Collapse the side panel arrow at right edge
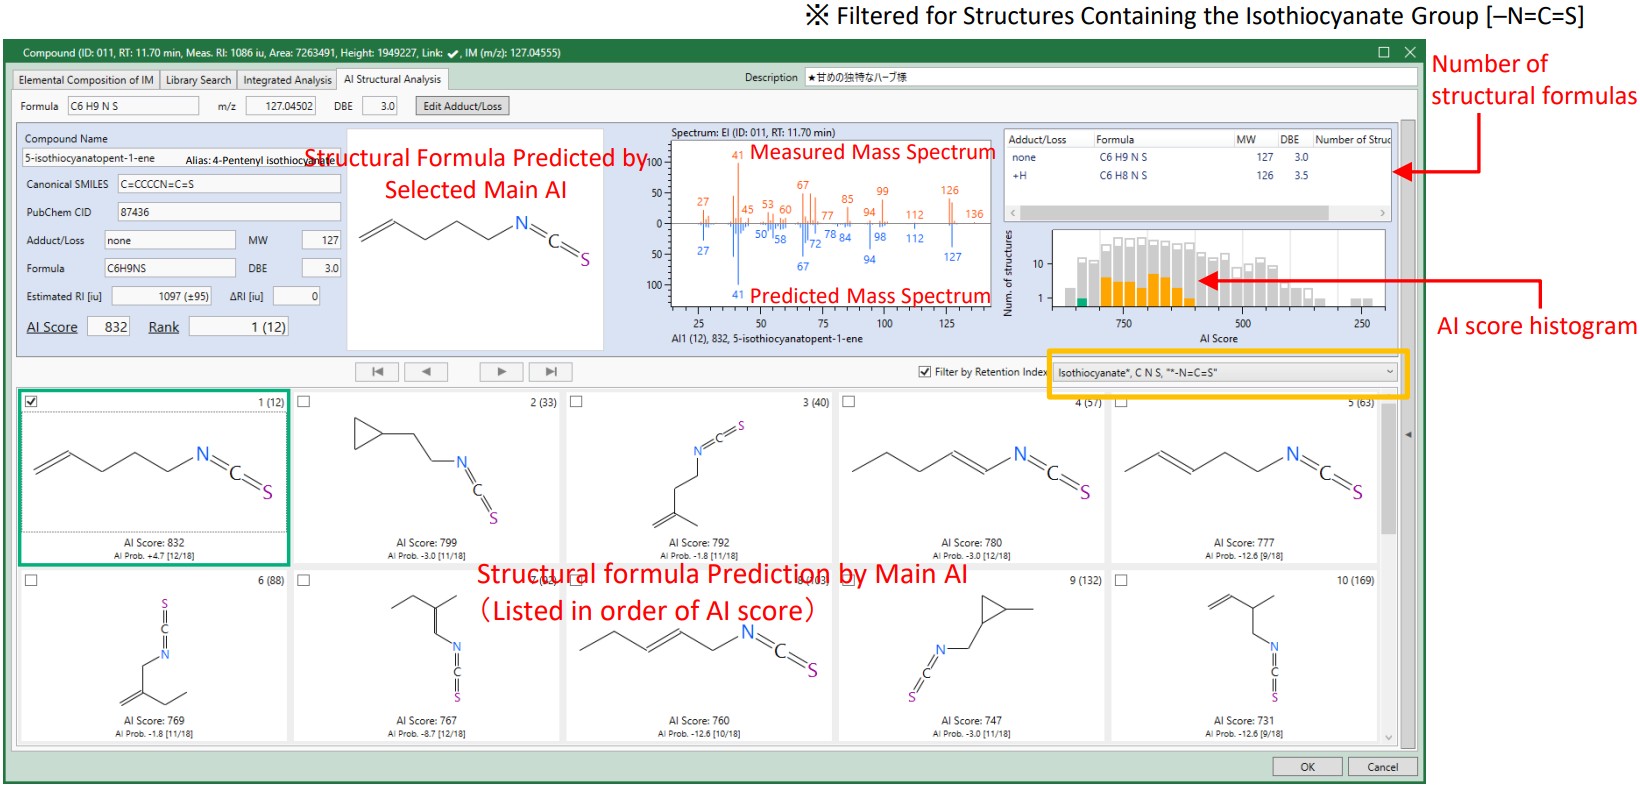This screenshot has width=1640, height=787. (1408, 435)
